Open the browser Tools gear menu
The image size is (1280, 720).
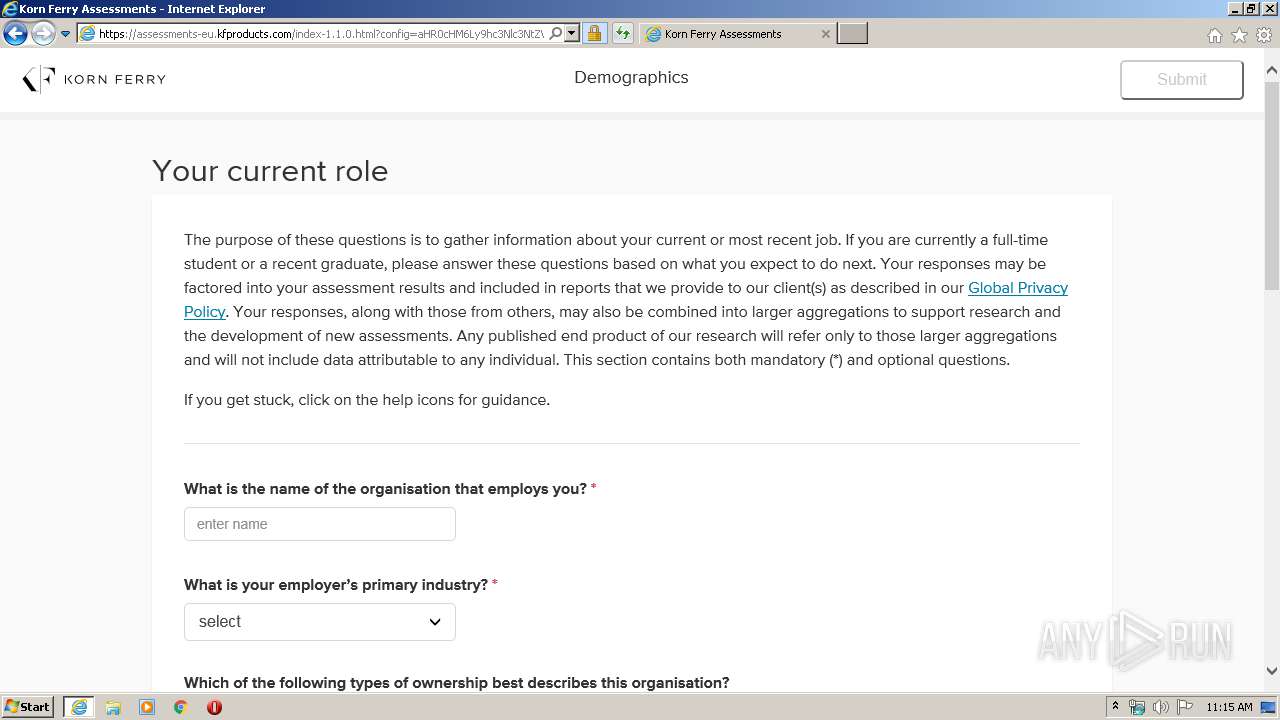click(x=1264, y=35)
